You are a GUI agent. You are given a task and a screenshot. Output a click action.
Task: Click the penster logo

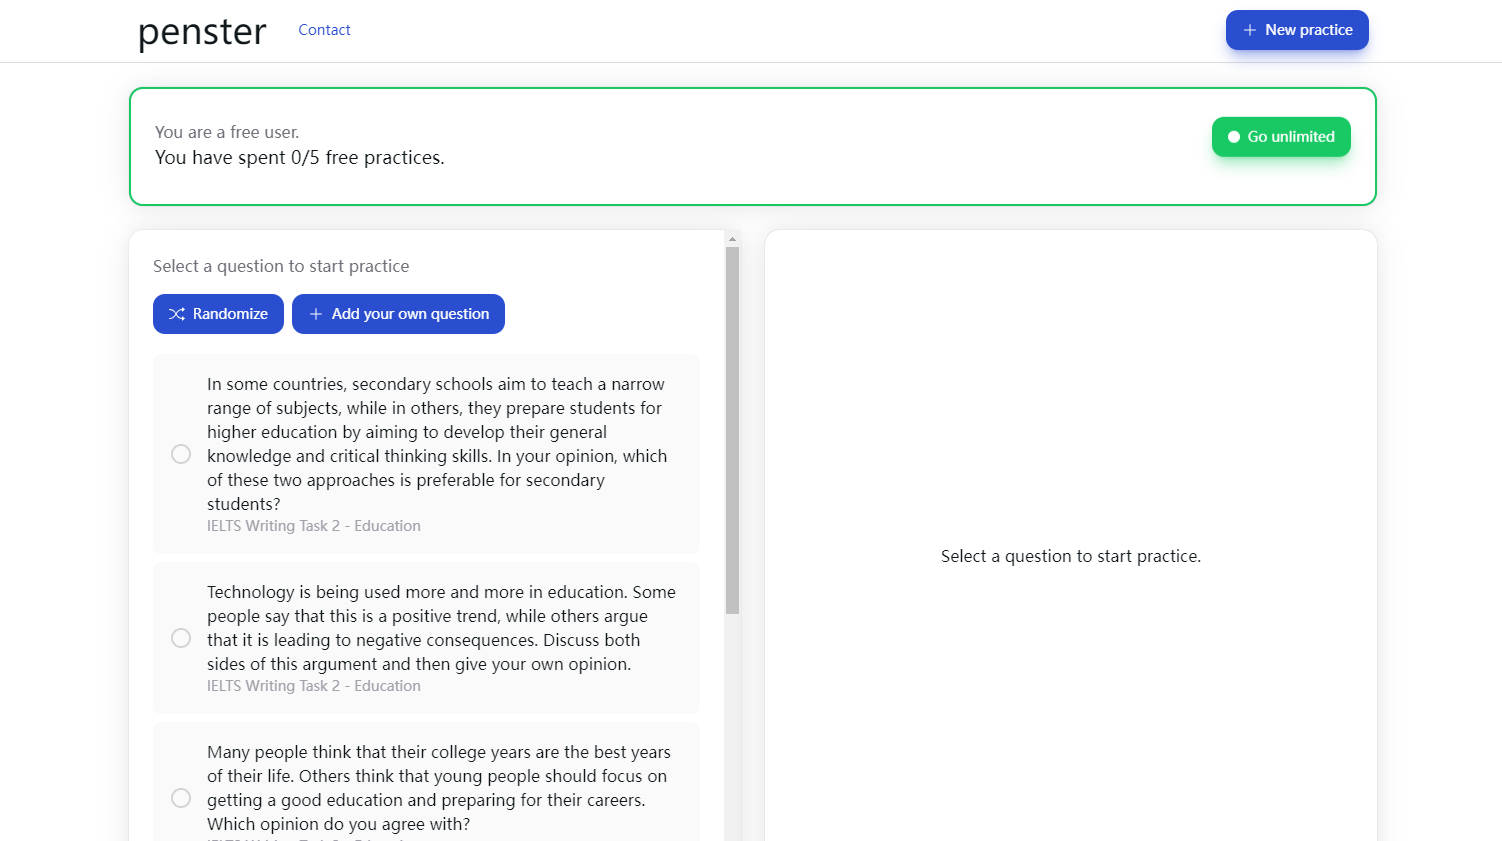(x=202, y=32)
